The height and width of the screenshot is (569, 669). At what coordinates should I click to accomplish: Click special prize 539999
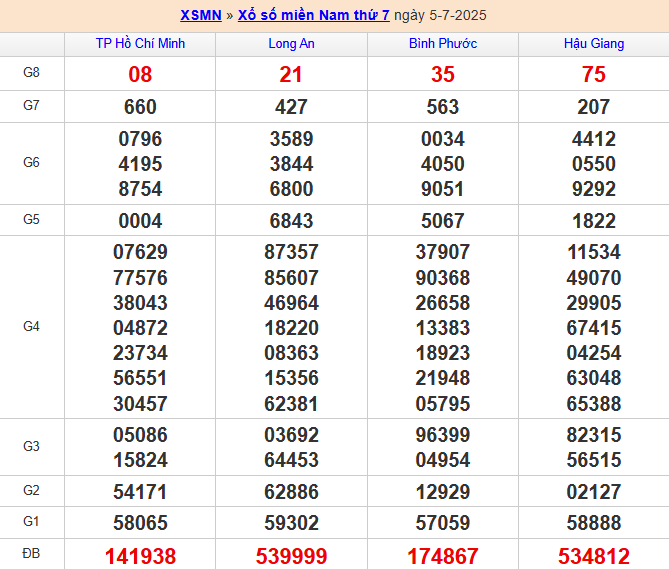click(x=291, y=557)
